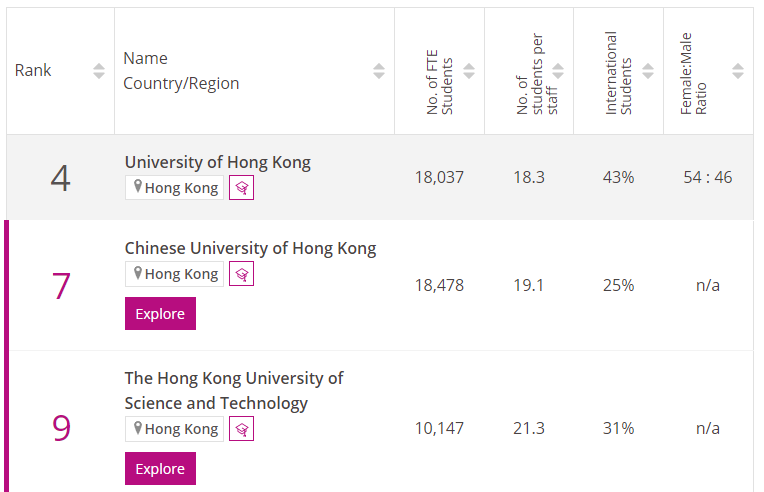764x492 pixels.
Task: Click rank number 7 cell
Action: (x=61, y=286)
